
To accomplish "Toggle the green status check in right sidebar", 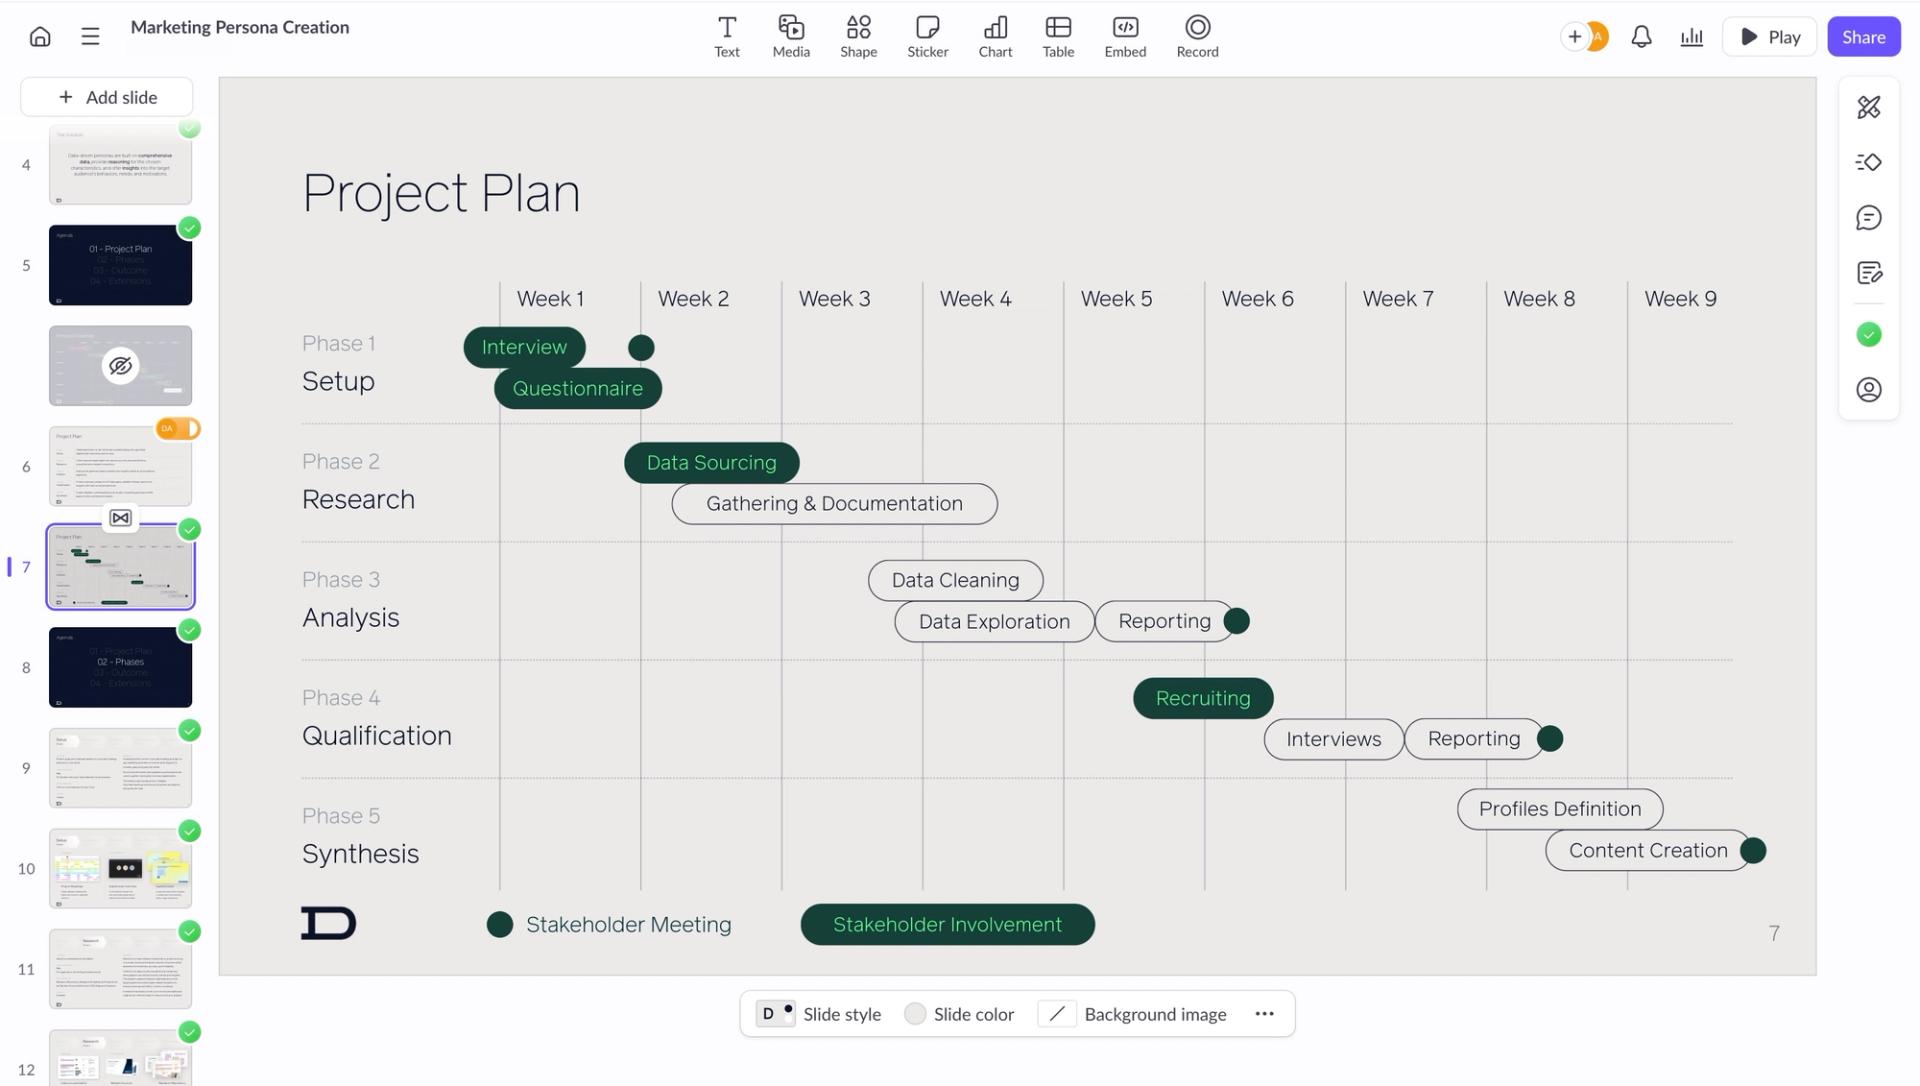I will coord(1868,335).
